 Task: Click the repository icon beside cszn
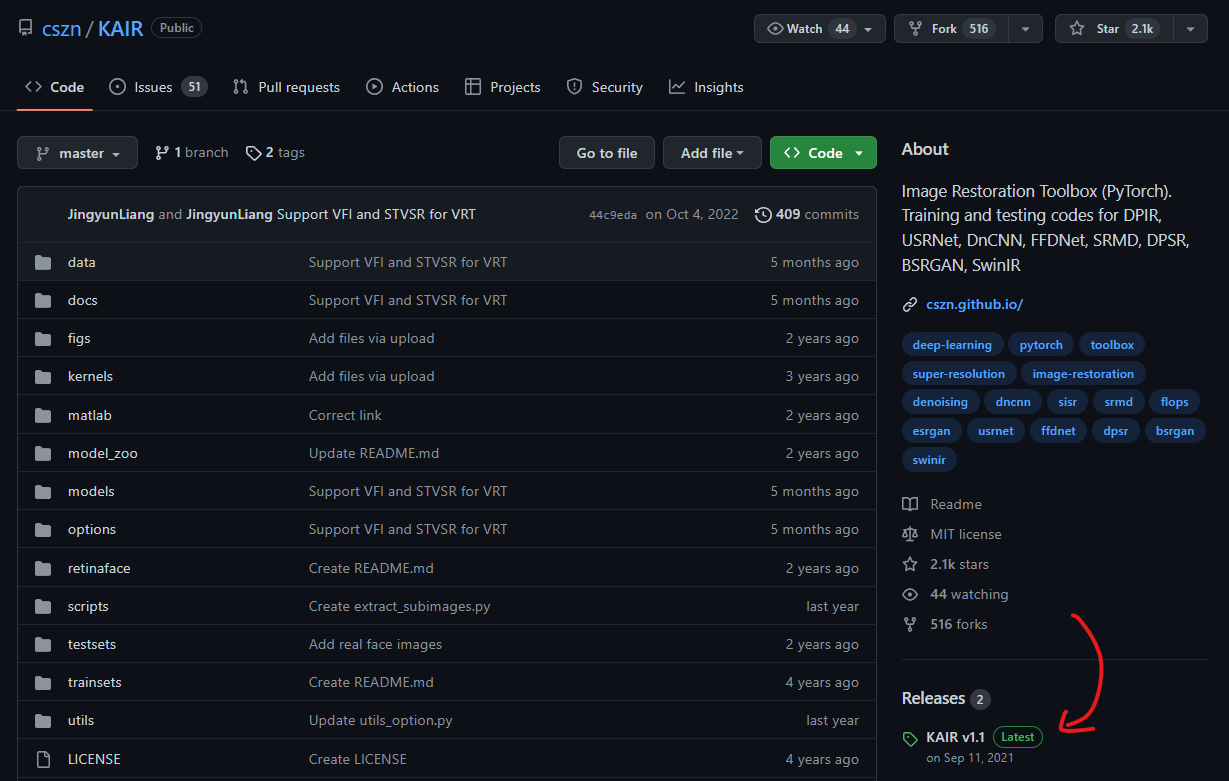26,28
